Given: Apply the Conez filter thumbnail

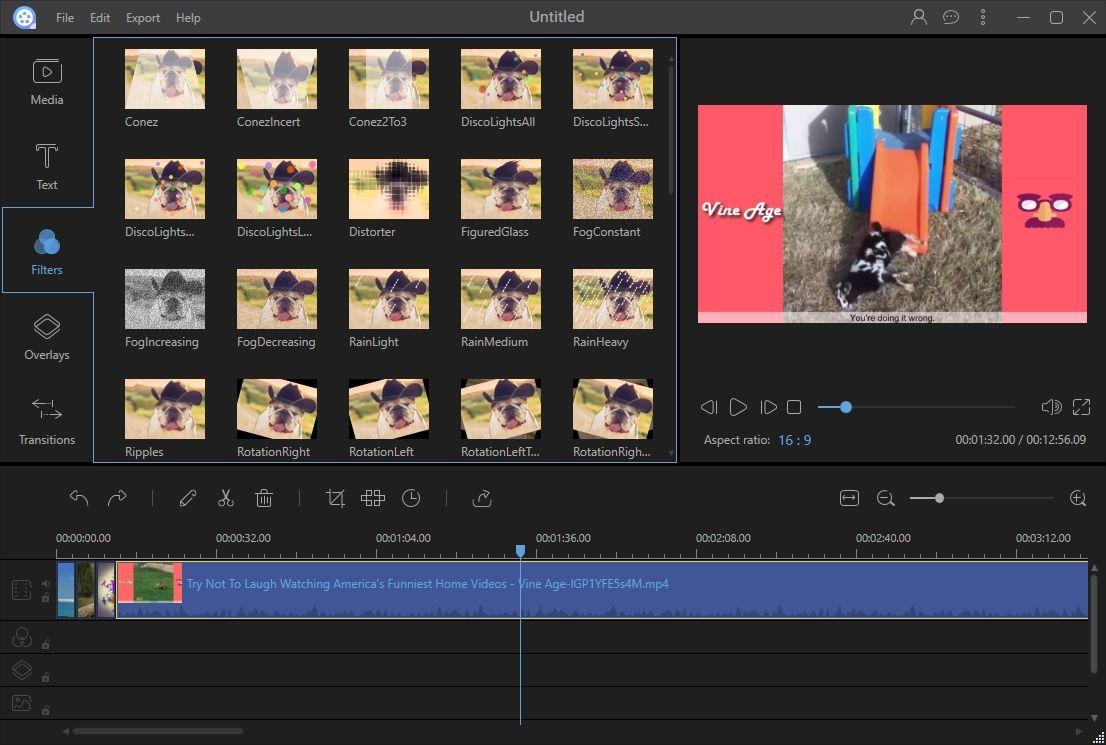Looking at the screenshot, I should click(165, 78).
